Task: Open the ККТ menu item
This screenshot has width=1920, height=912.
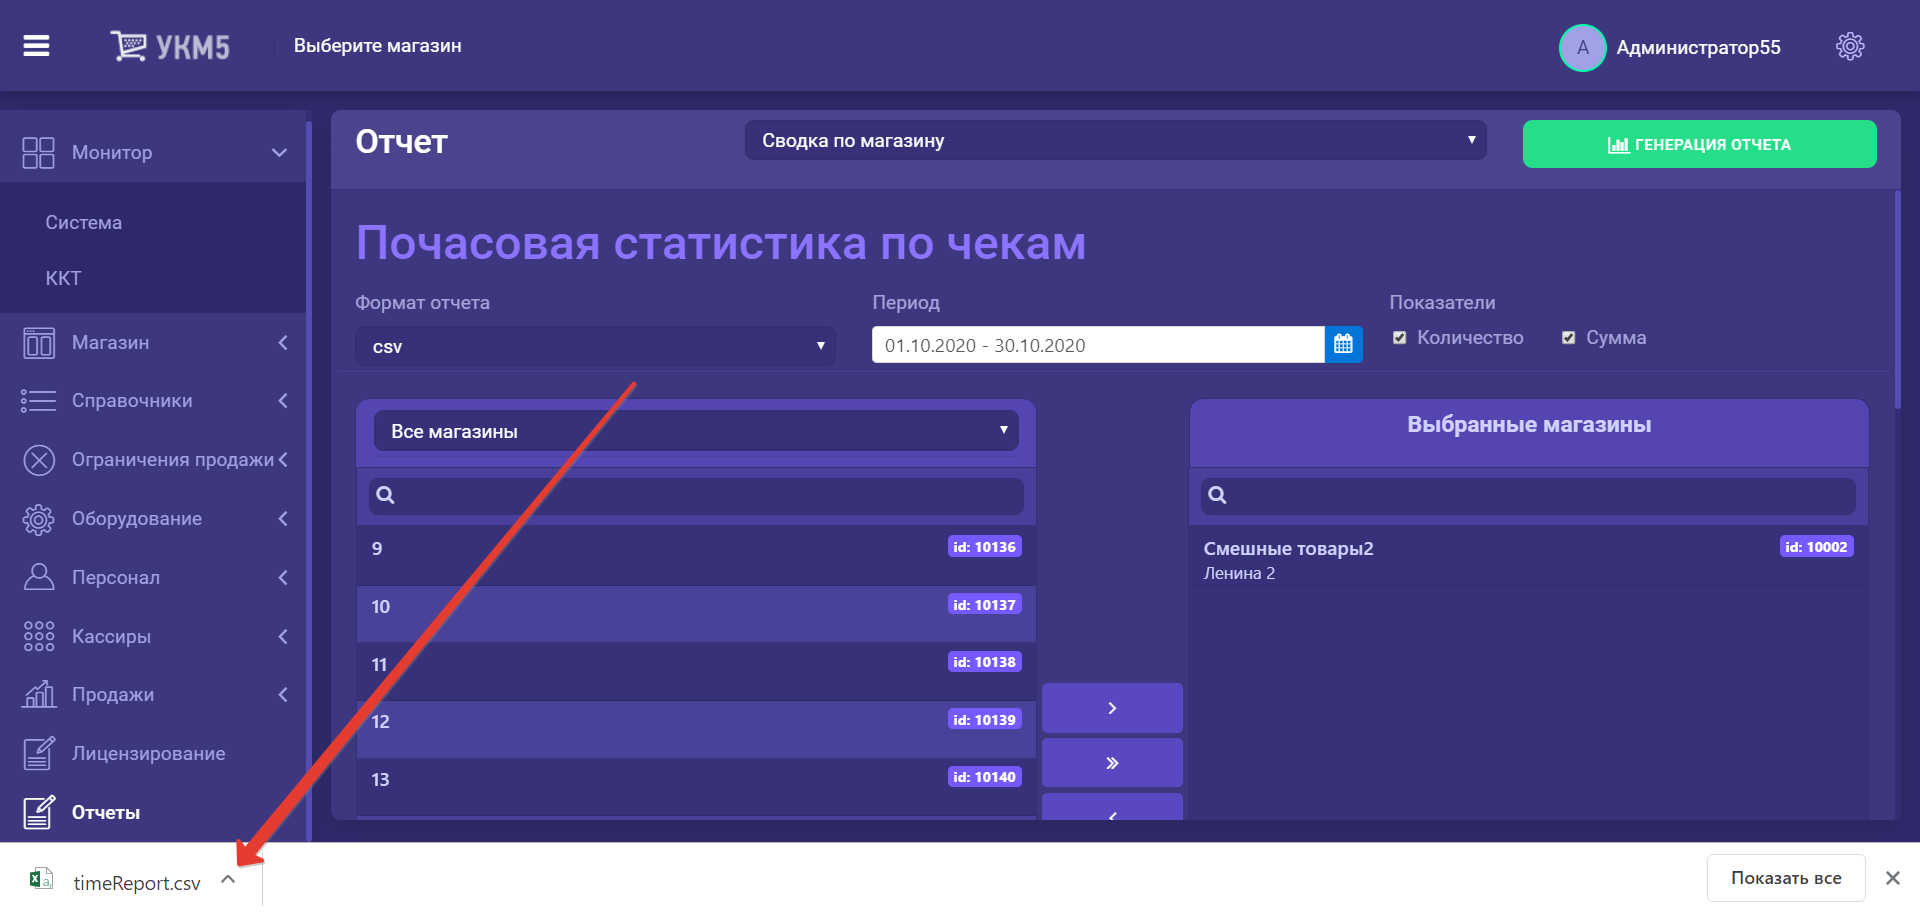Action: coord(63,279)
